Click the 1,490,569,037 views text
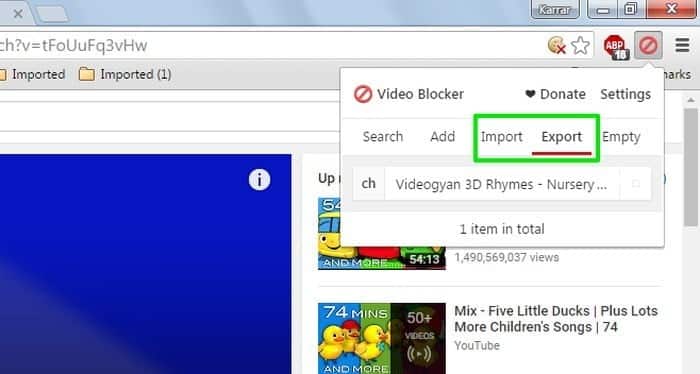The height and width of the screenshot is (374, 700). tap(507, 258)
